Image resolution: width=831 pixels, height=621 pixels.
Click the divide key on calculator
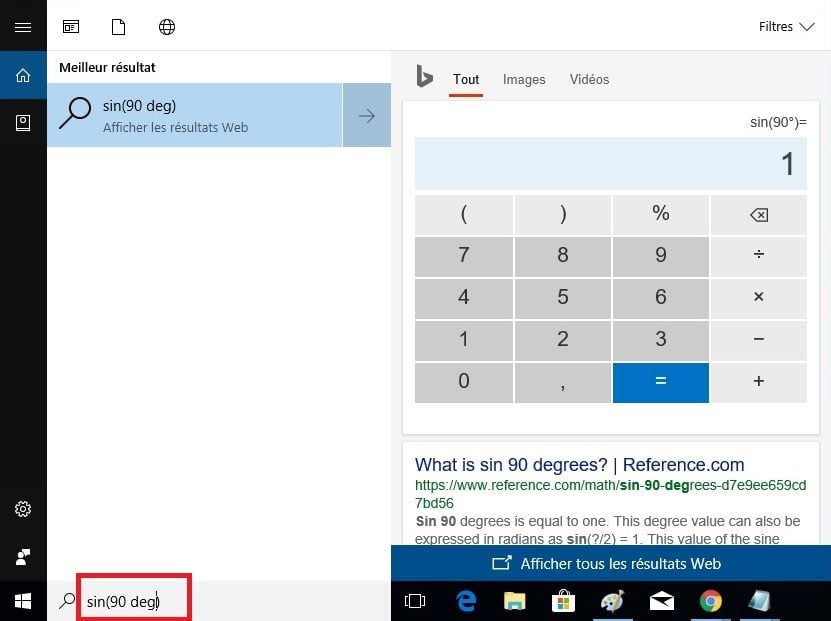point(759,256)
